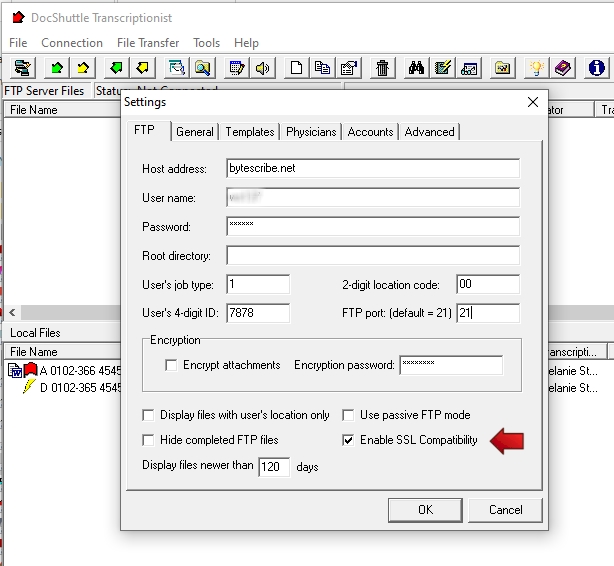Click the Display files newer than days field

274,467
